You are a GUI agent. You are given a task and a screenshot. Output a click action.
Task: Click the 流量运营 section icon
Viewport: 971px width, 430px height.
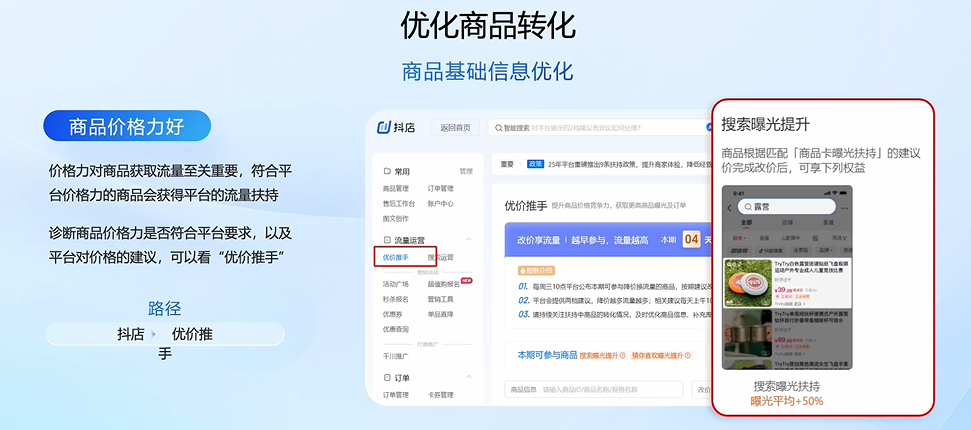(387, 240)
